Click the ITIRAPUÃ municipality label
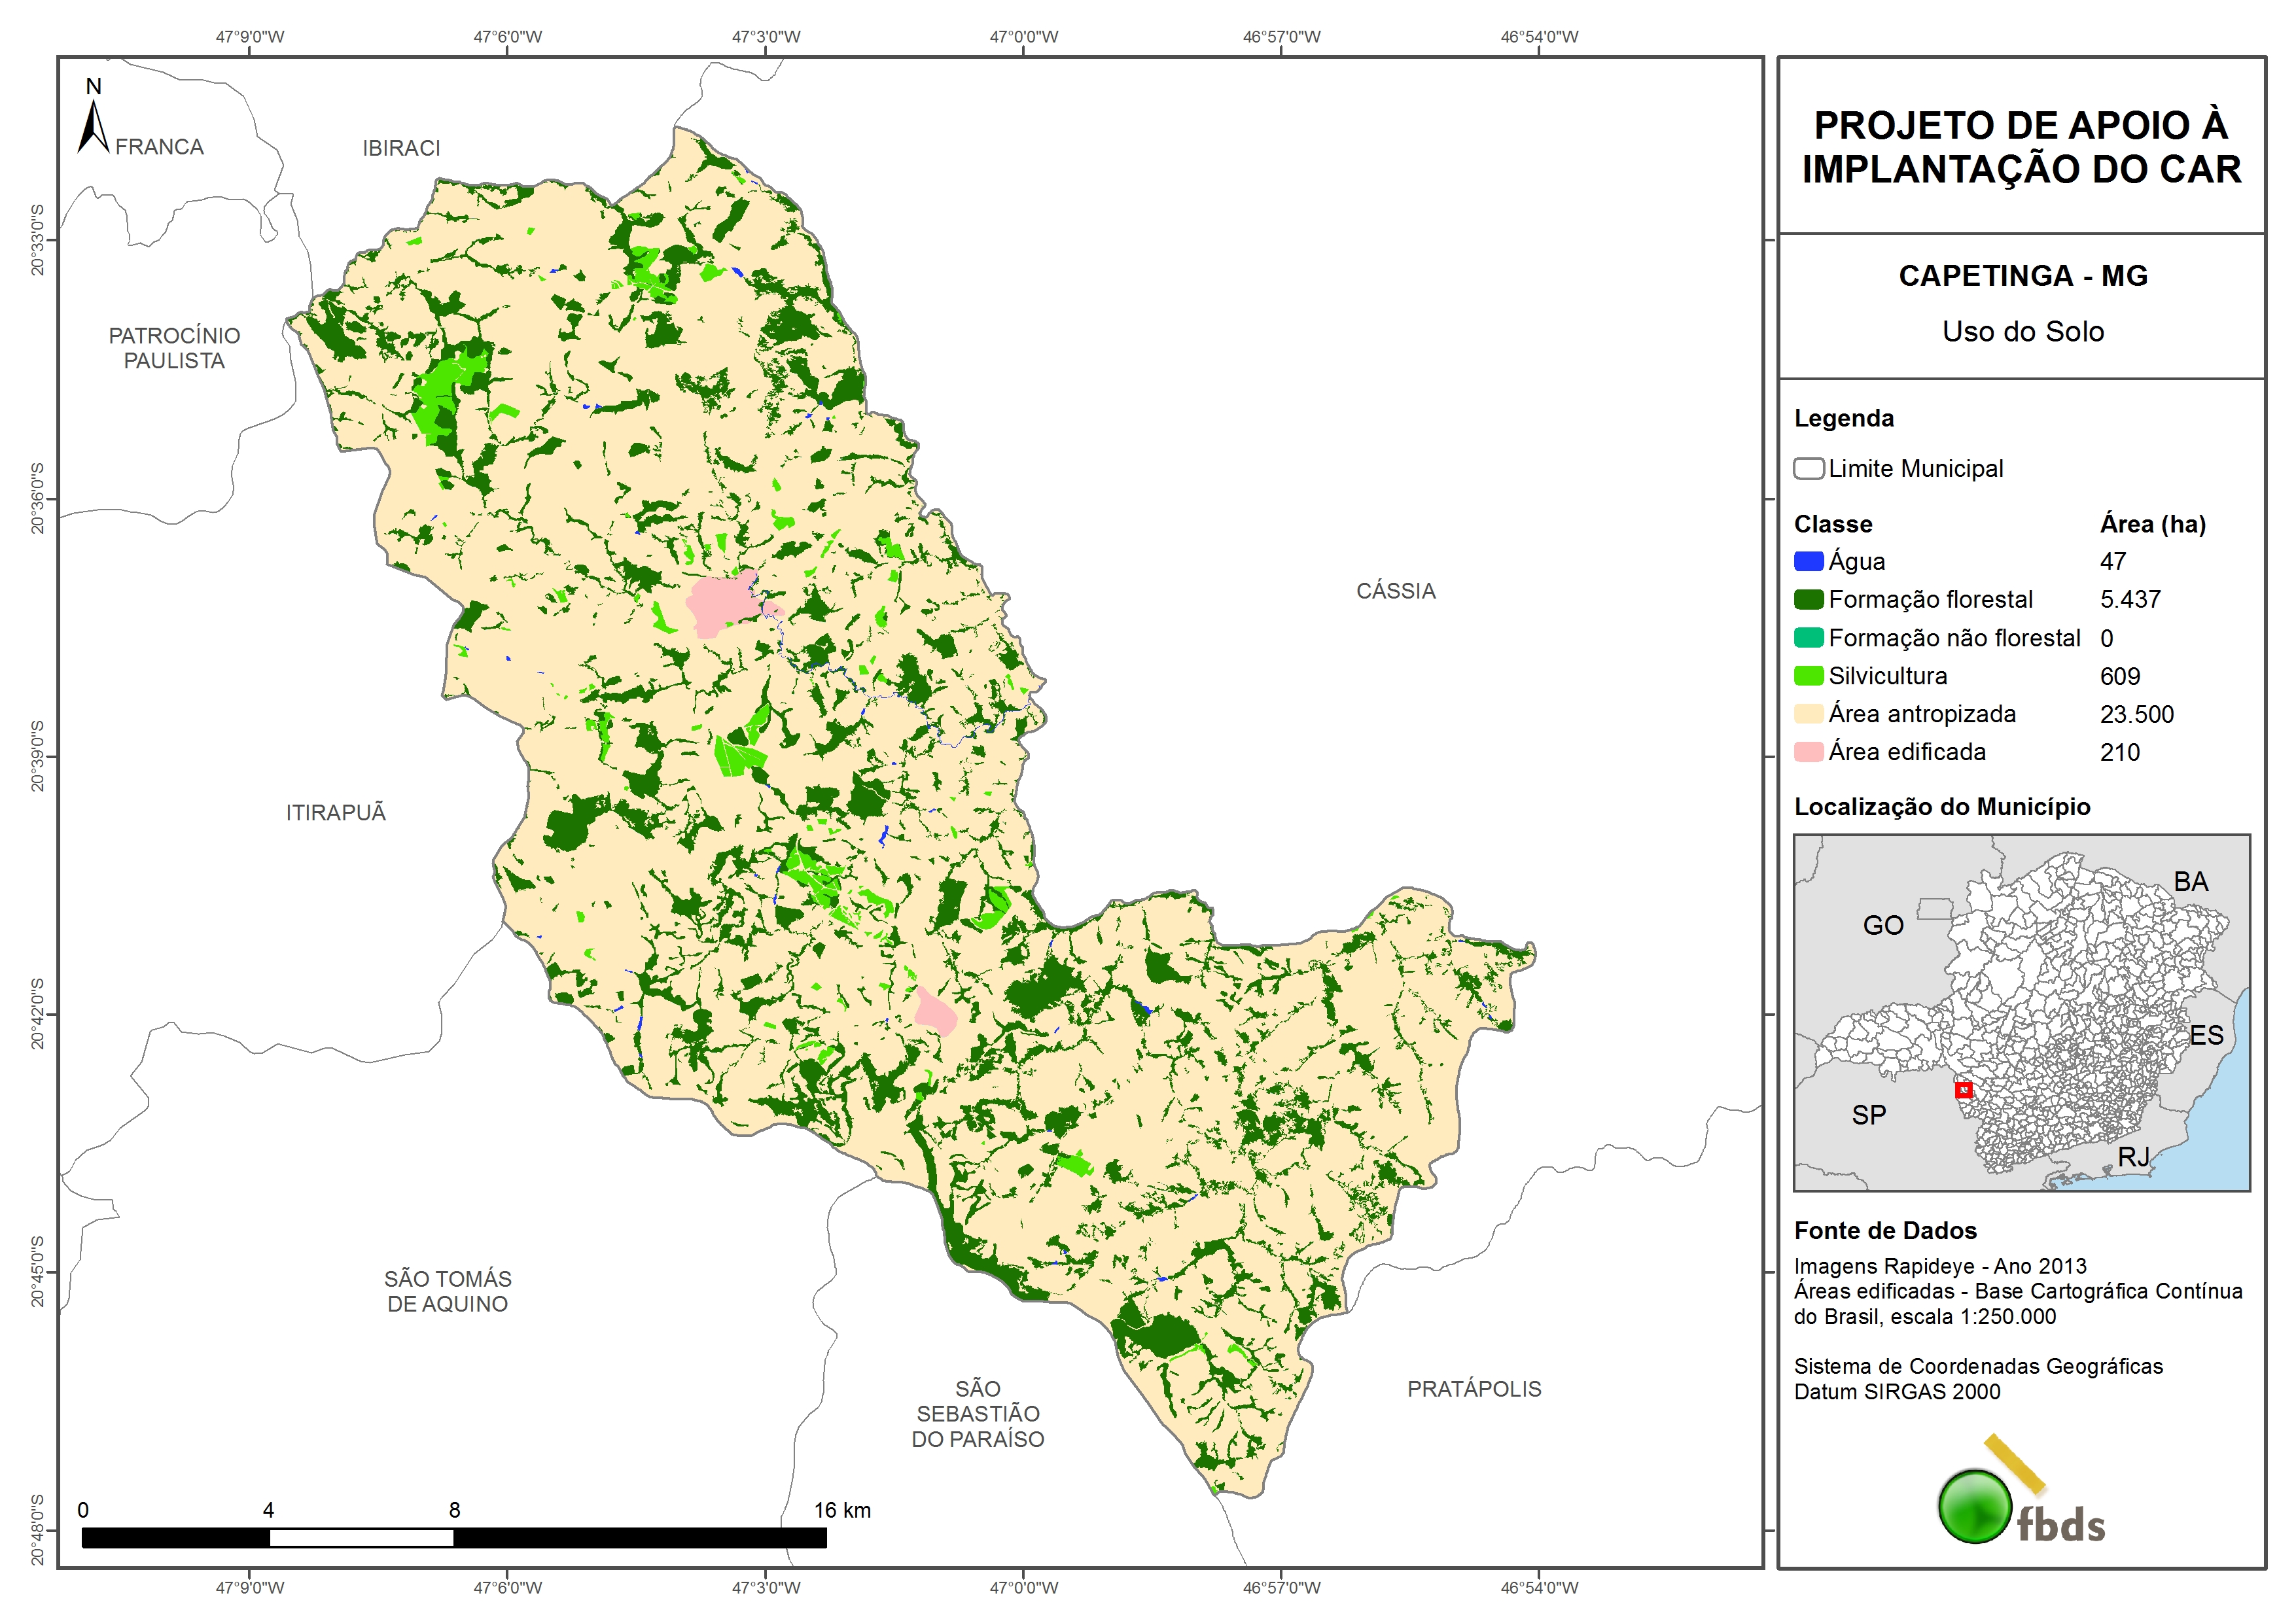This screenshot has width=2296, height=1623. (336, 813)
